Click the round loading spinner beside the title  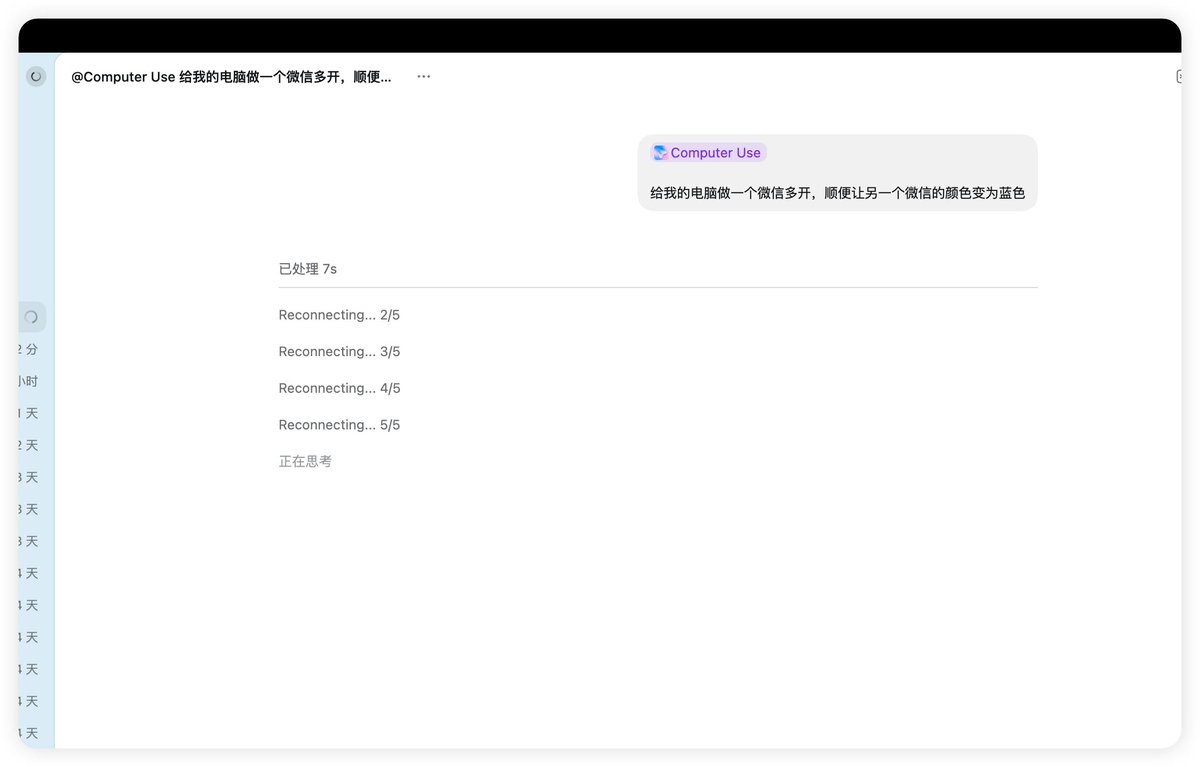tap(36, 76)
